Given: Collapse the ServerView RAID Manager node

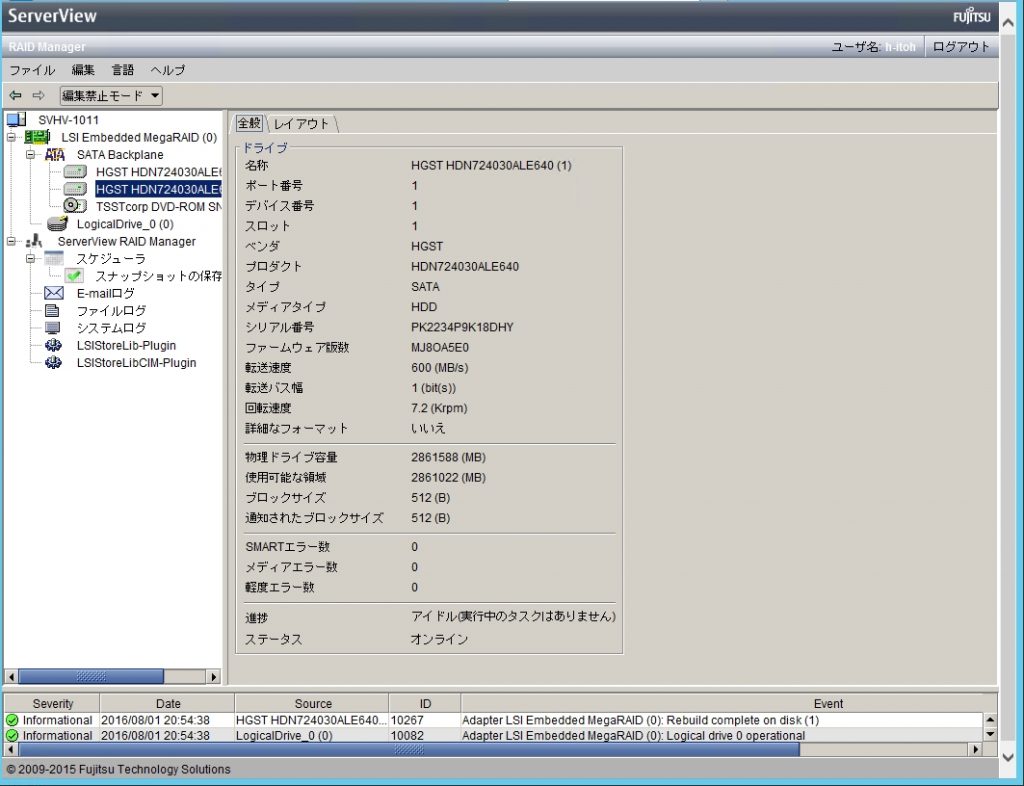Looking at the screenshot, I should (x=11, y=242).
